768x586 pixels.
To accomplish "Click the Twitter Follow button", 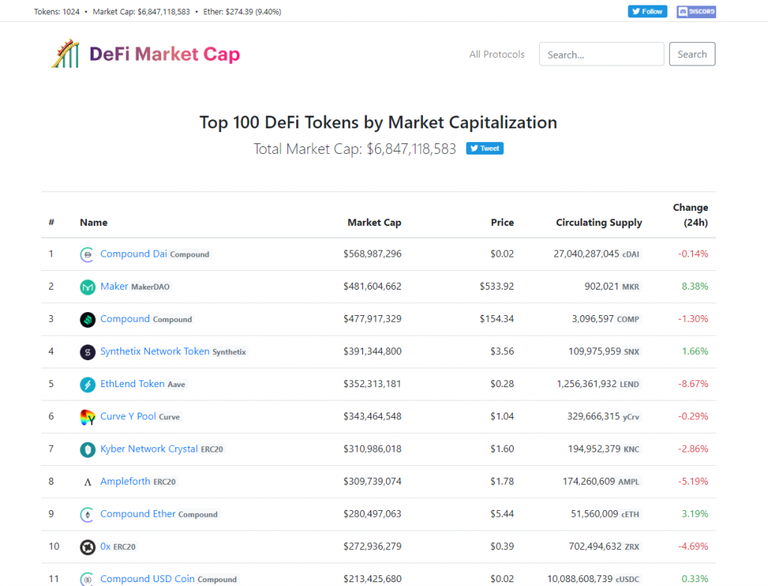I will click(x=647, y=11).
